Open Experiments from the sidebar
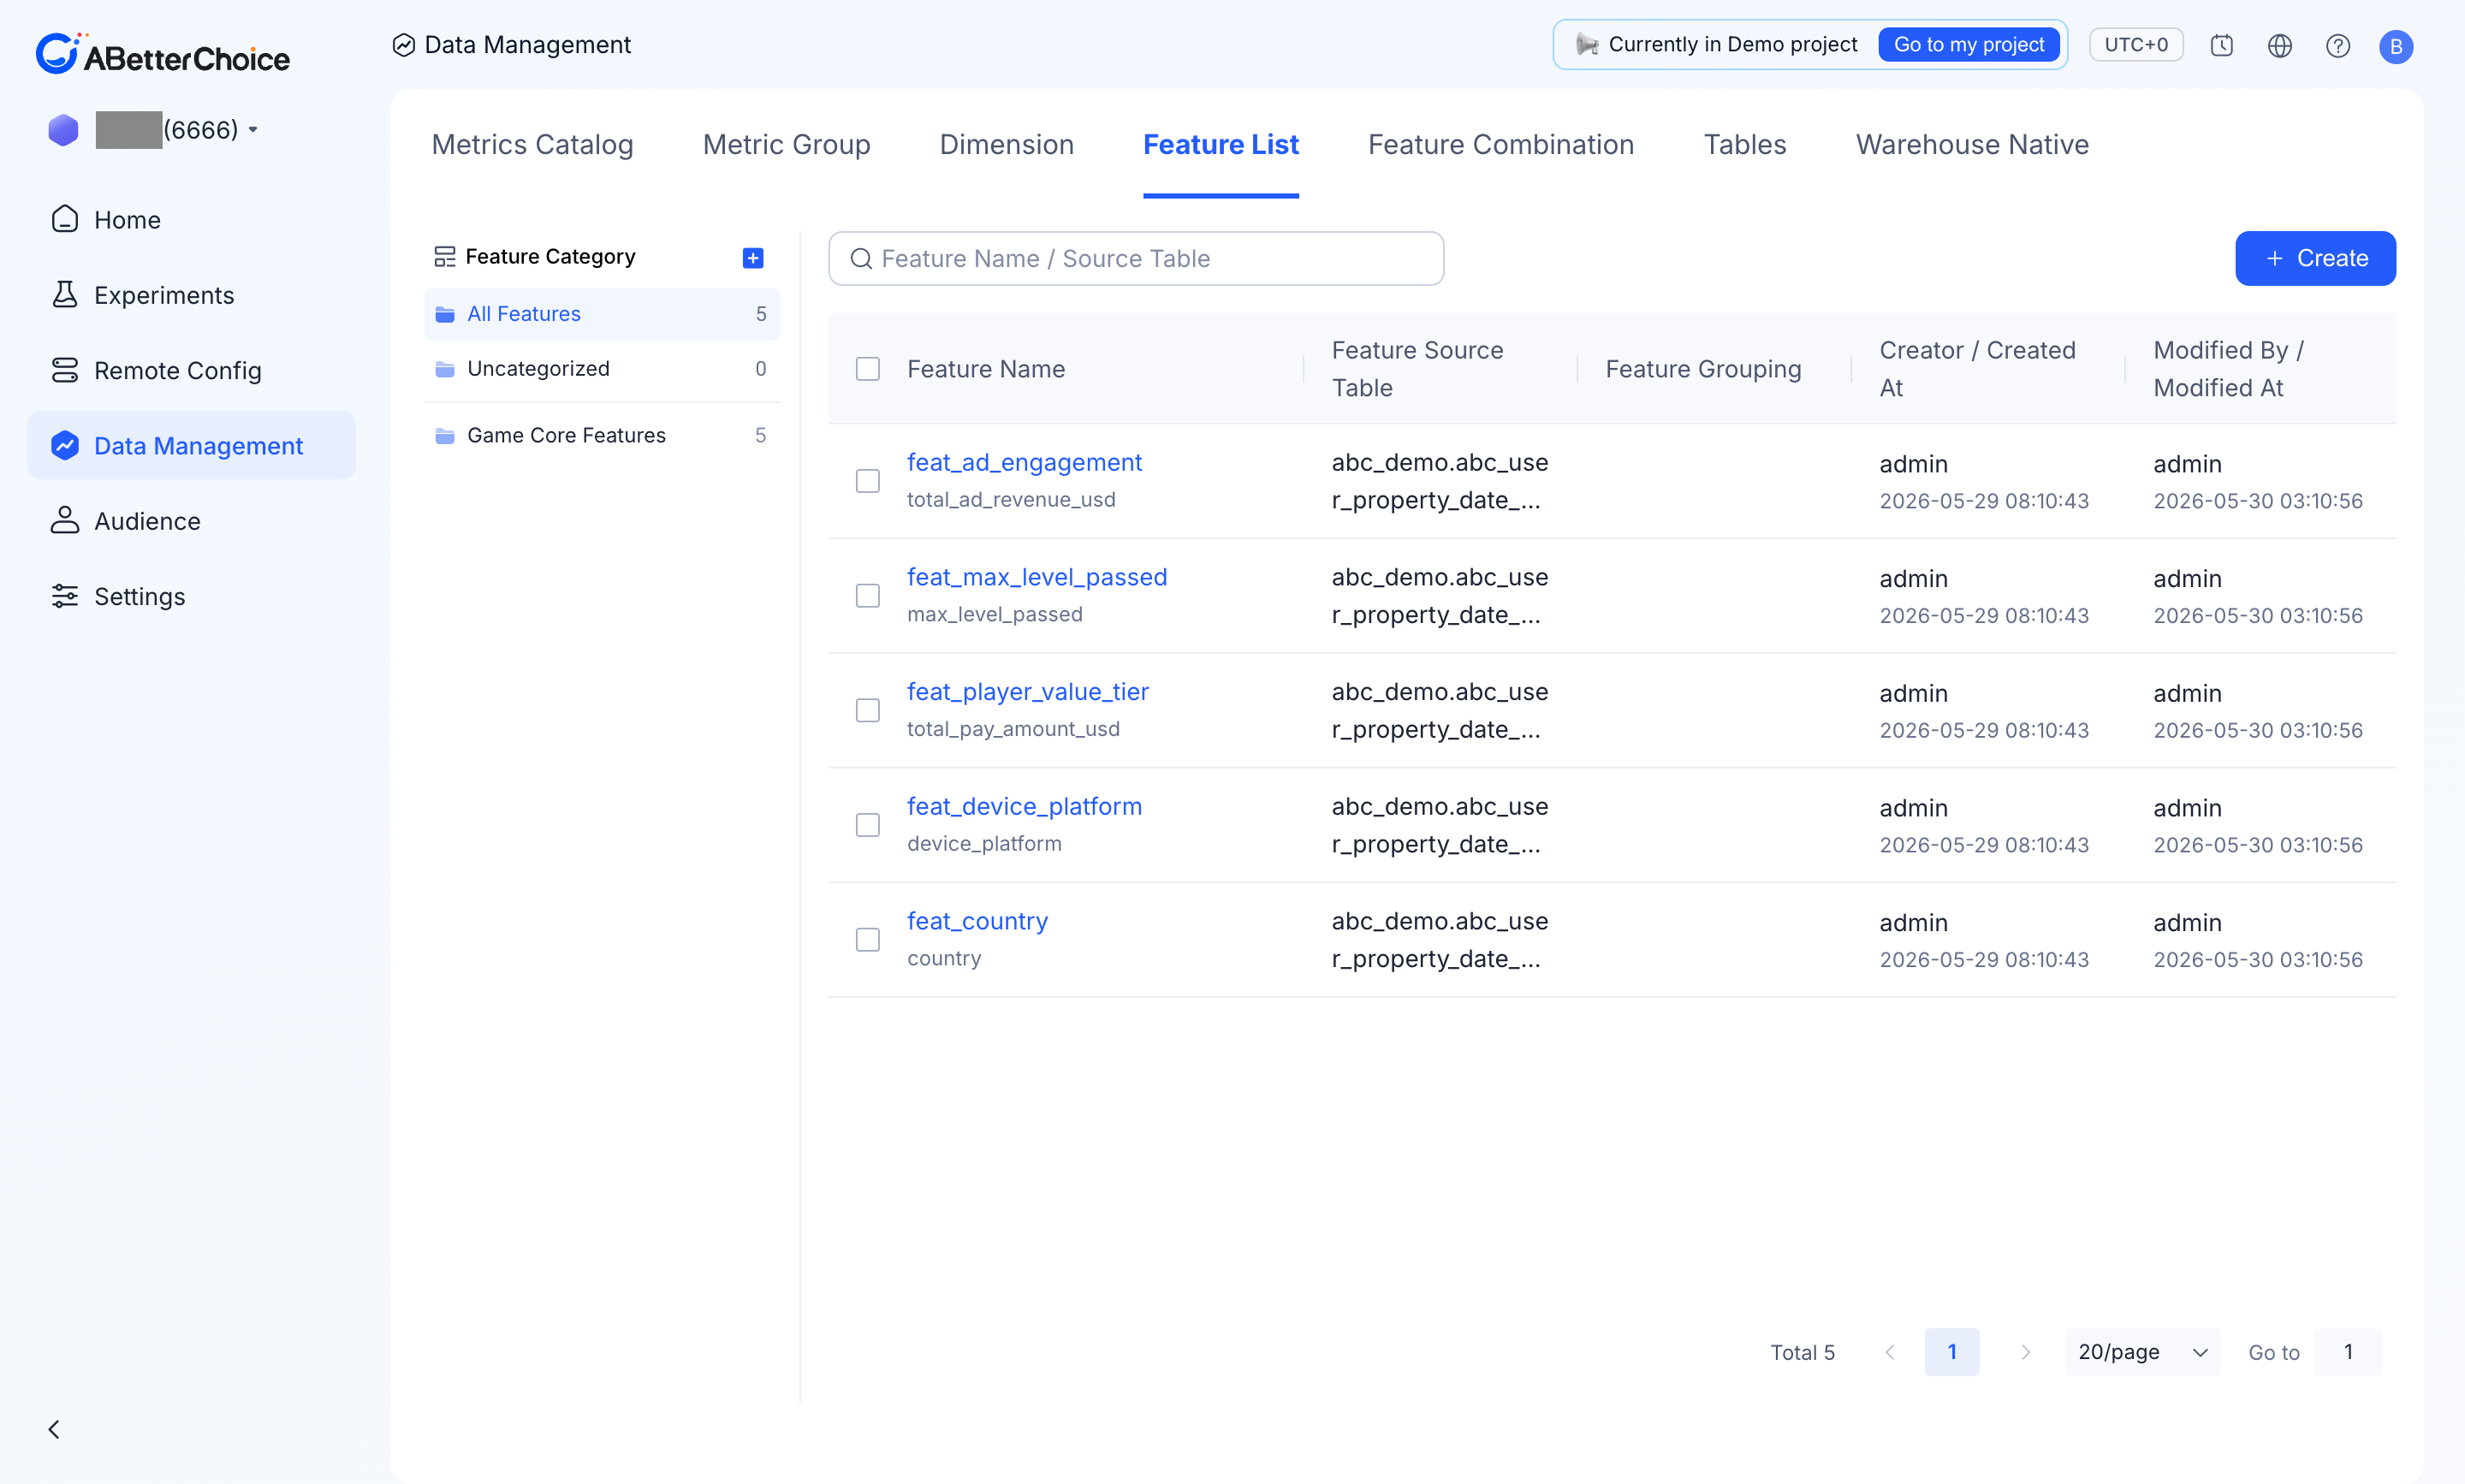The width and height of the screenshot is (2465, 1484). coord(192,295)
